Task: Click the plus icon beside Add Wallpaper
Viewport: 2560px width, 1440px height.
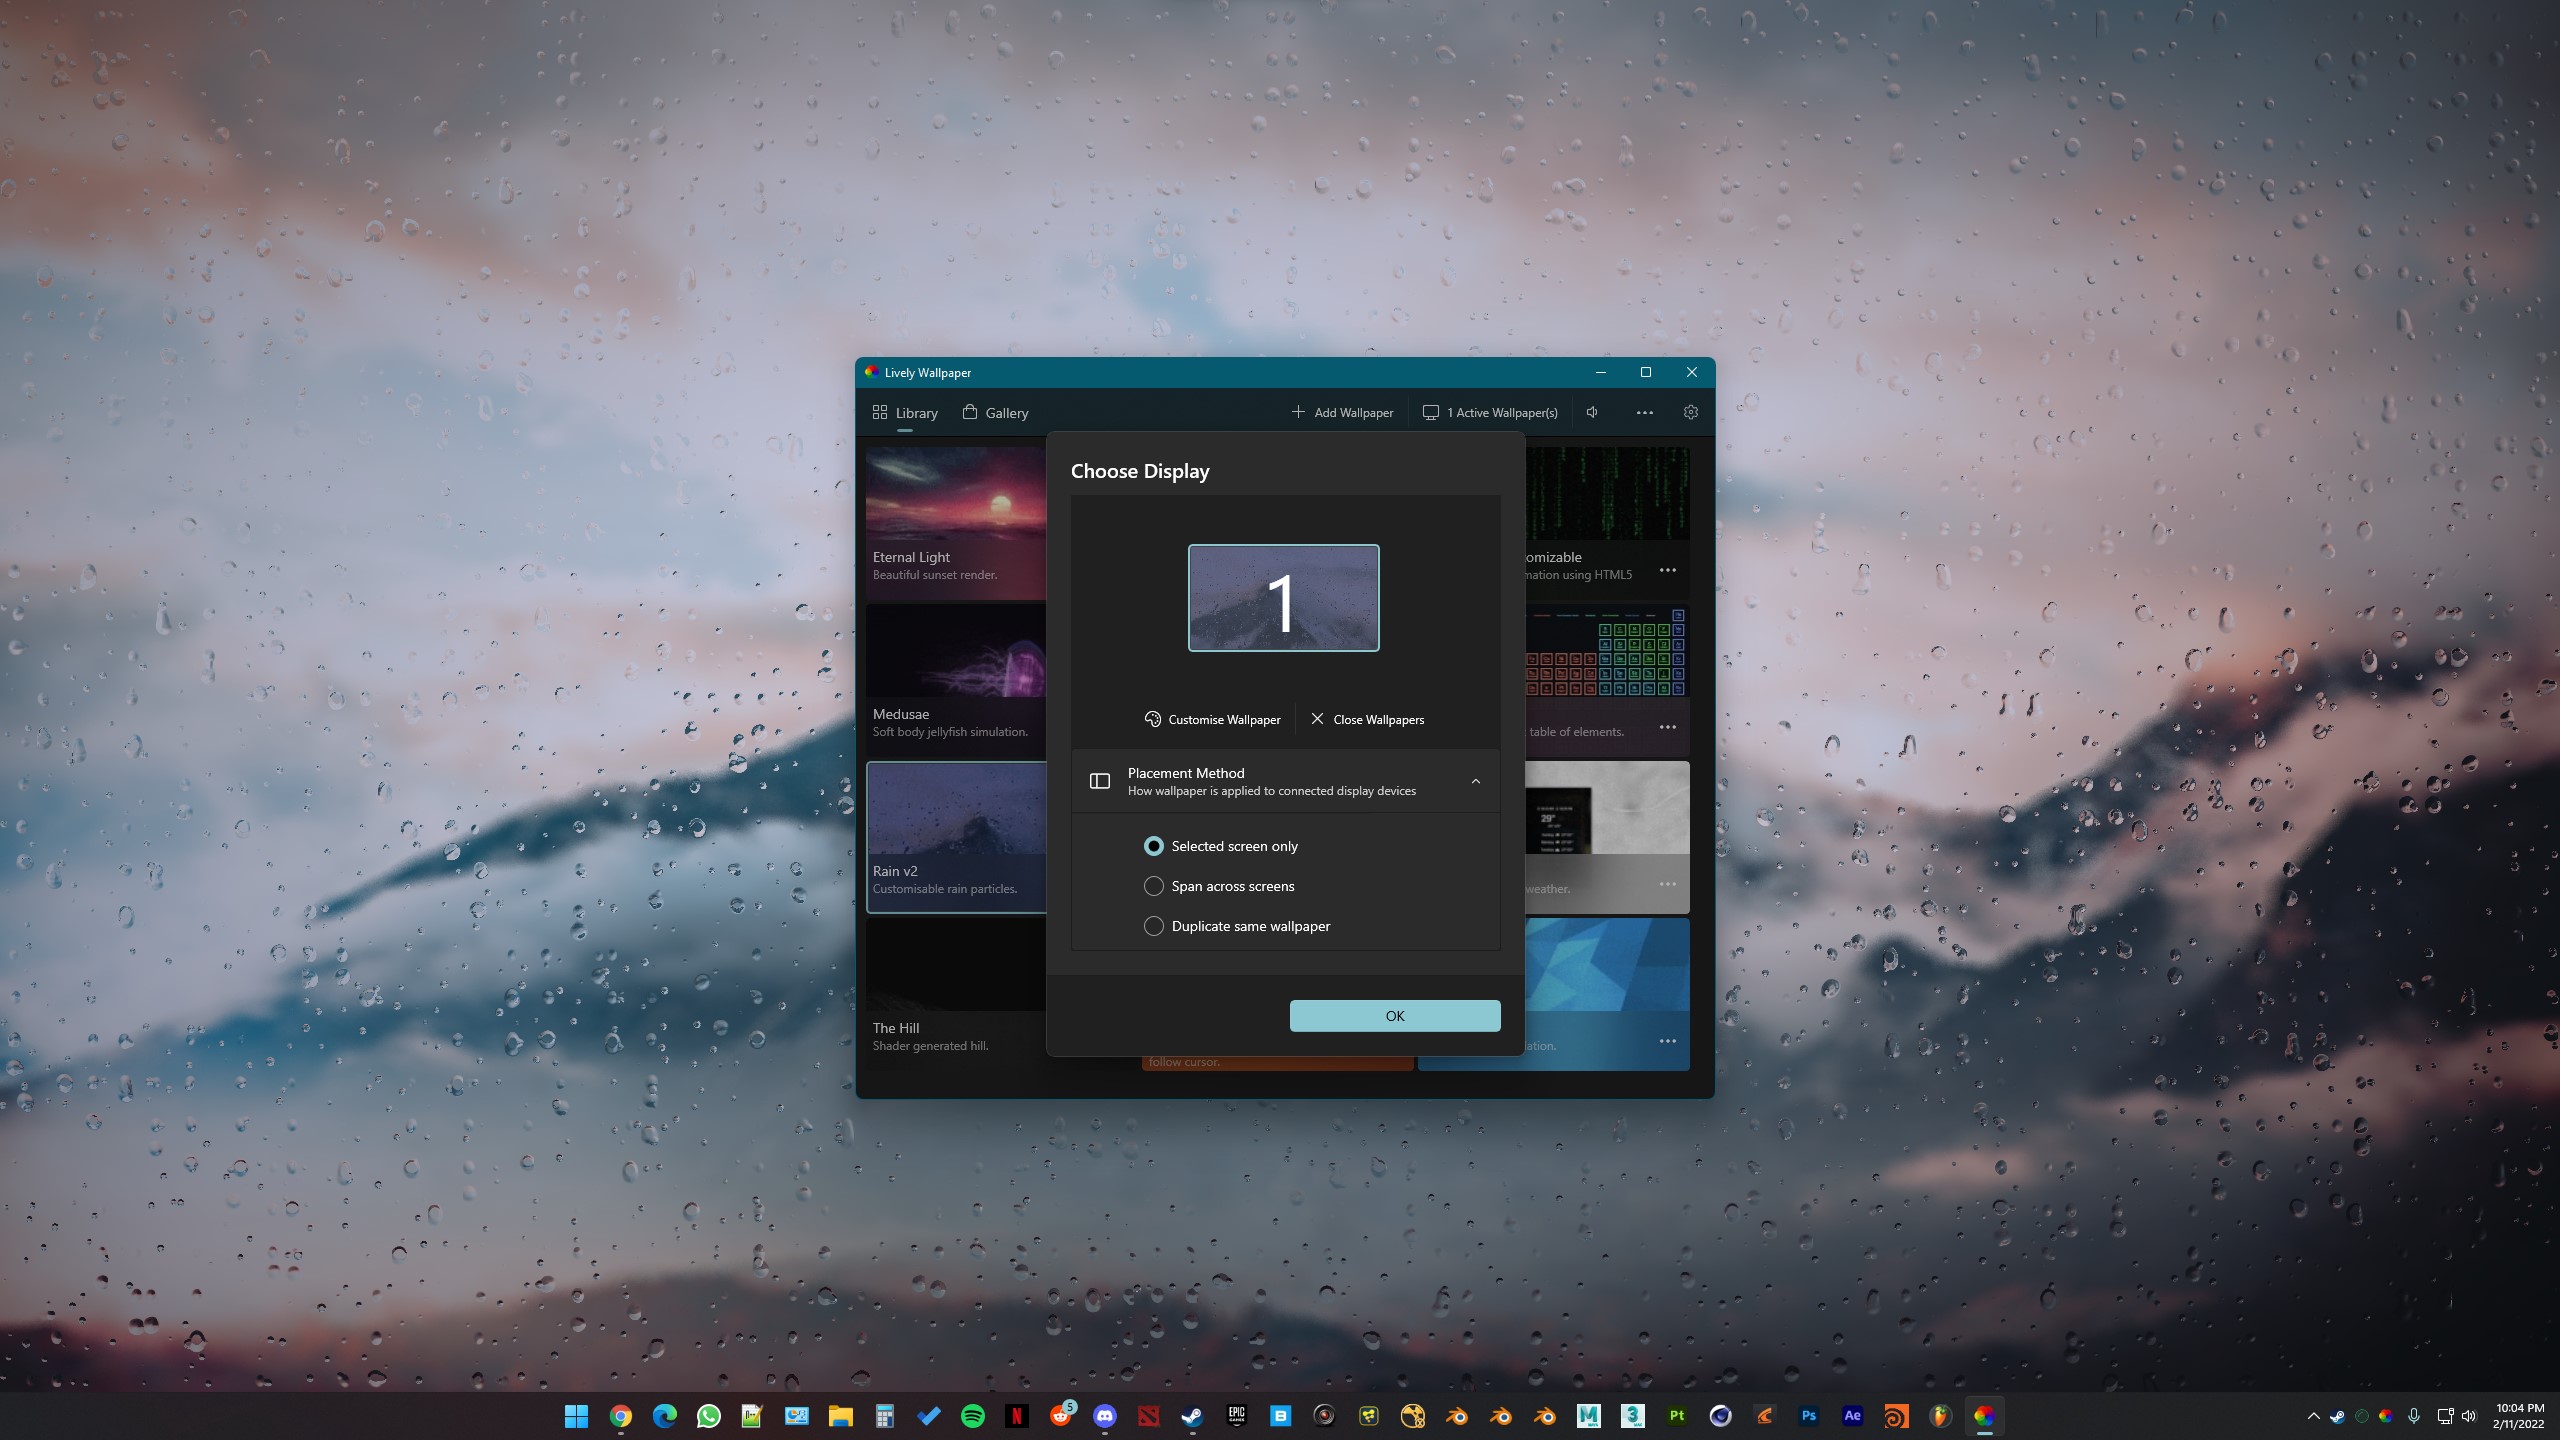Action: [x=1297, y=412]
